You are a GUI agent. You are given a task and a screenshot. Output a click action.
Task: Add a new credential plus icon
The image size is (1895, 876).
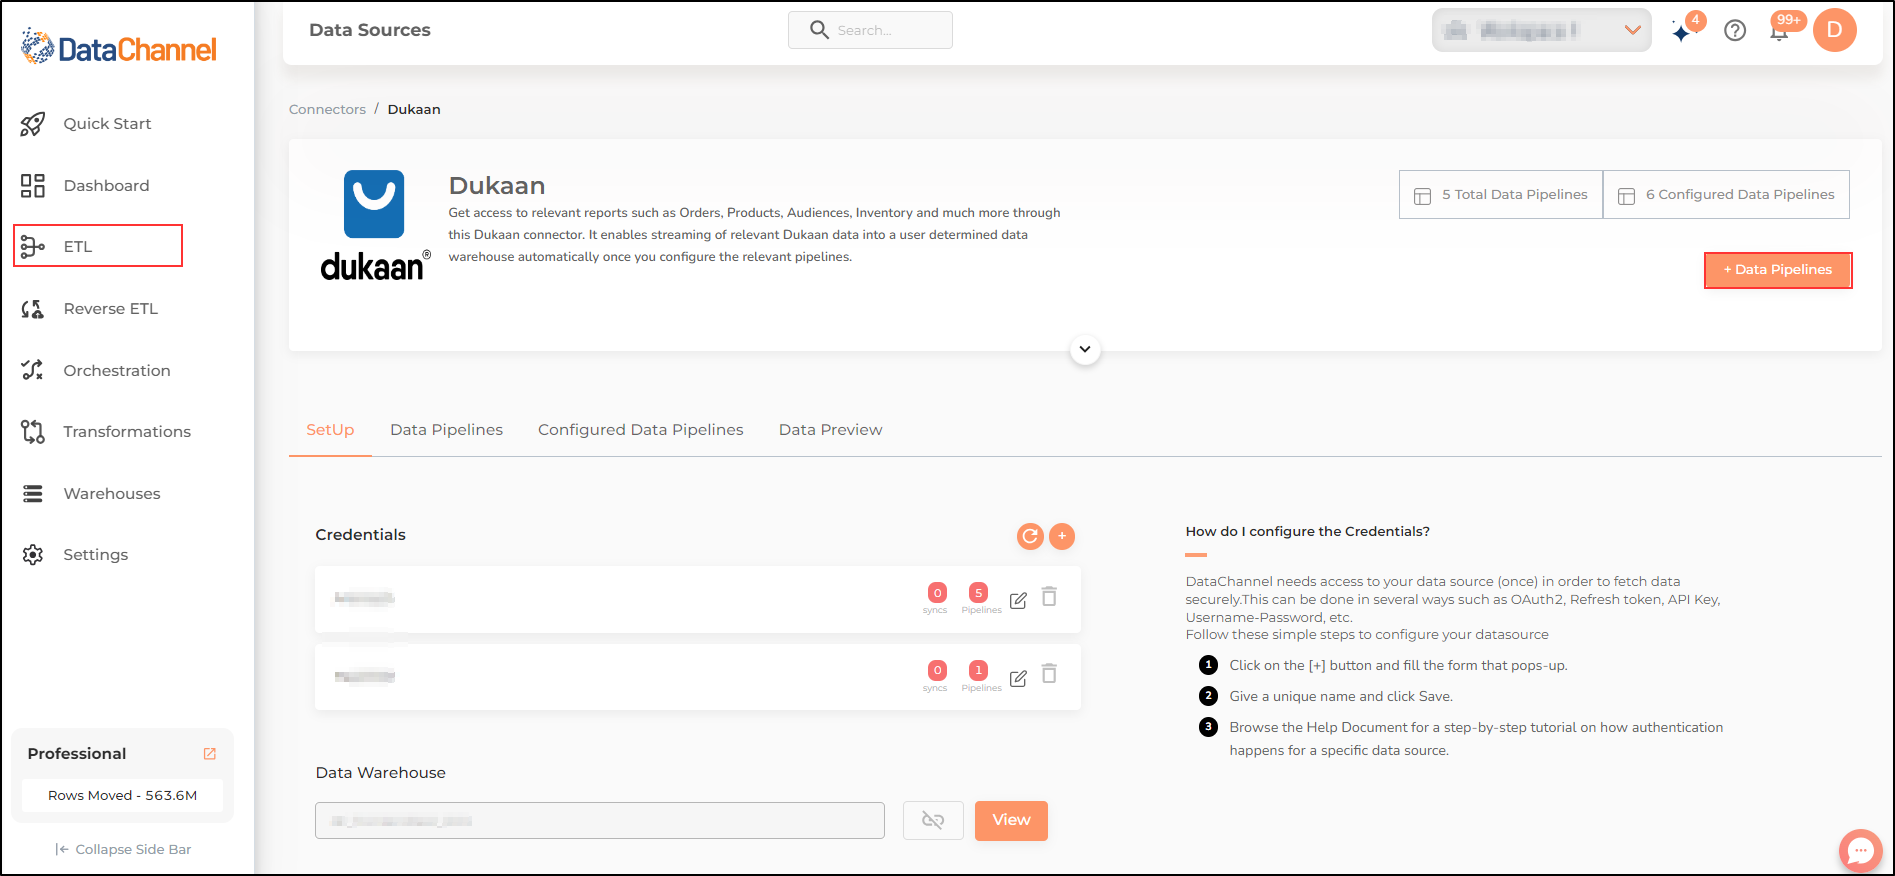(1062, 536)
